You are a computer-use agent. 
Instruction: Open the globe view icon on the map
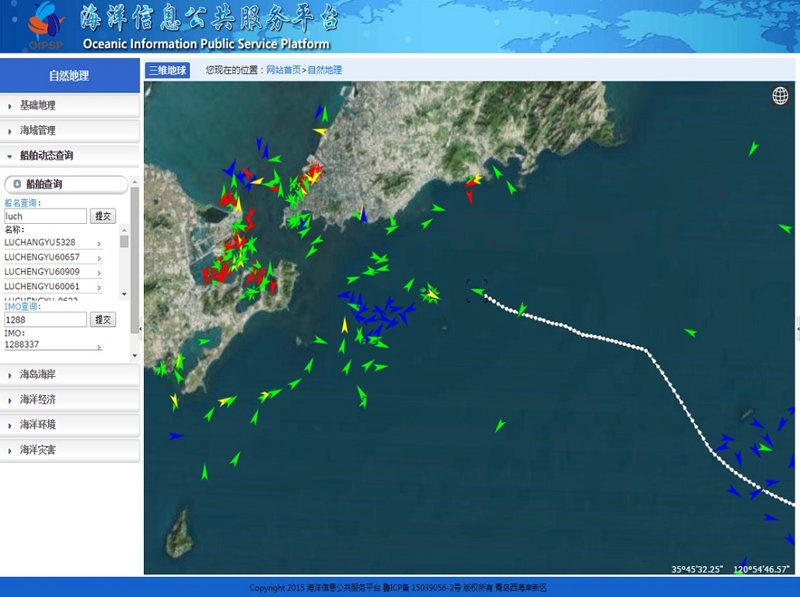(780, 95)
